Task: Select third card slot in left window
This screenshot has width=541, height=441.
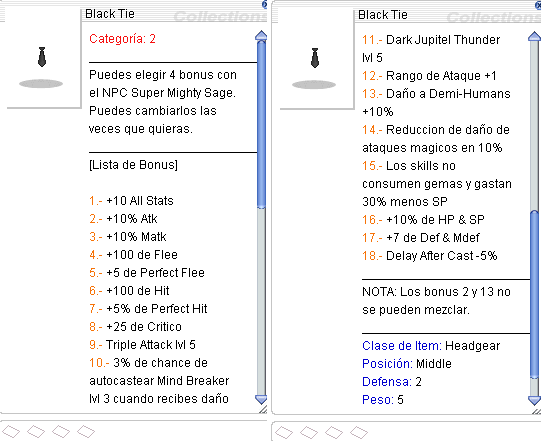Action: click(61, 431)
